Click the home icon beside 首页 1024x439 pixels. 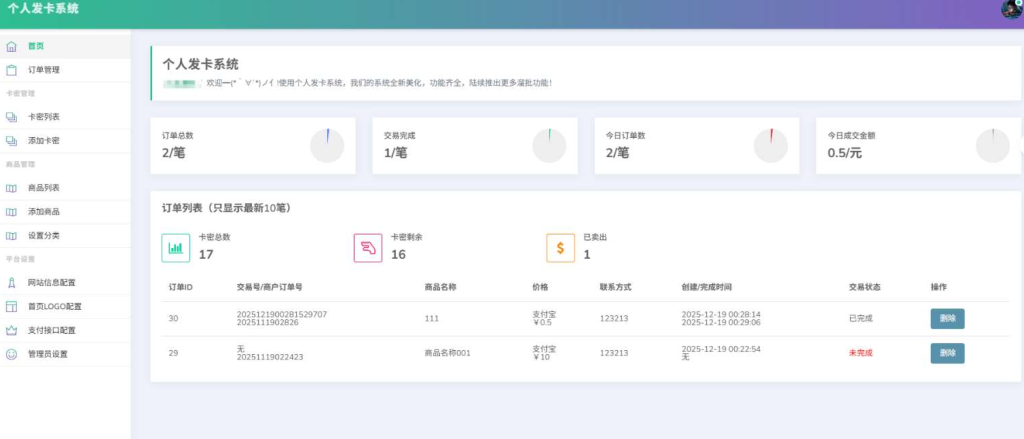tap(11, 46)
